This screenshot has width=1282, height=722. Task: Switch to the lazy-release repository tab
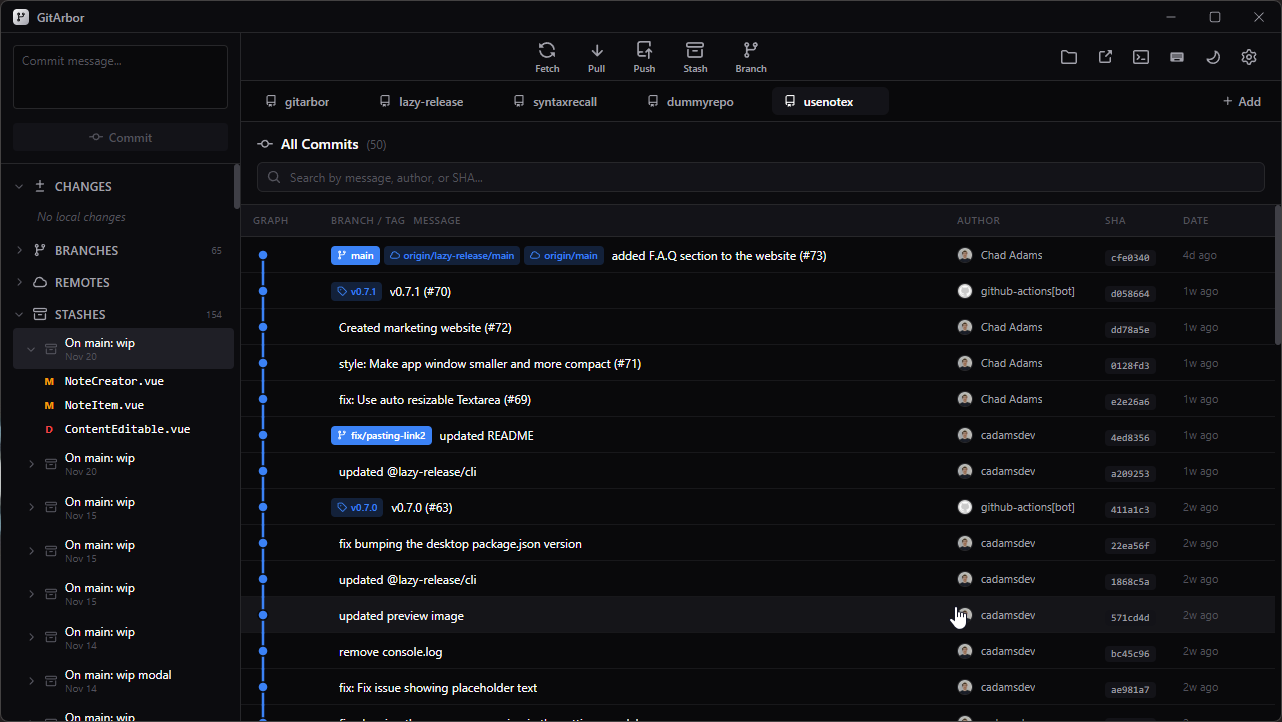421,102
